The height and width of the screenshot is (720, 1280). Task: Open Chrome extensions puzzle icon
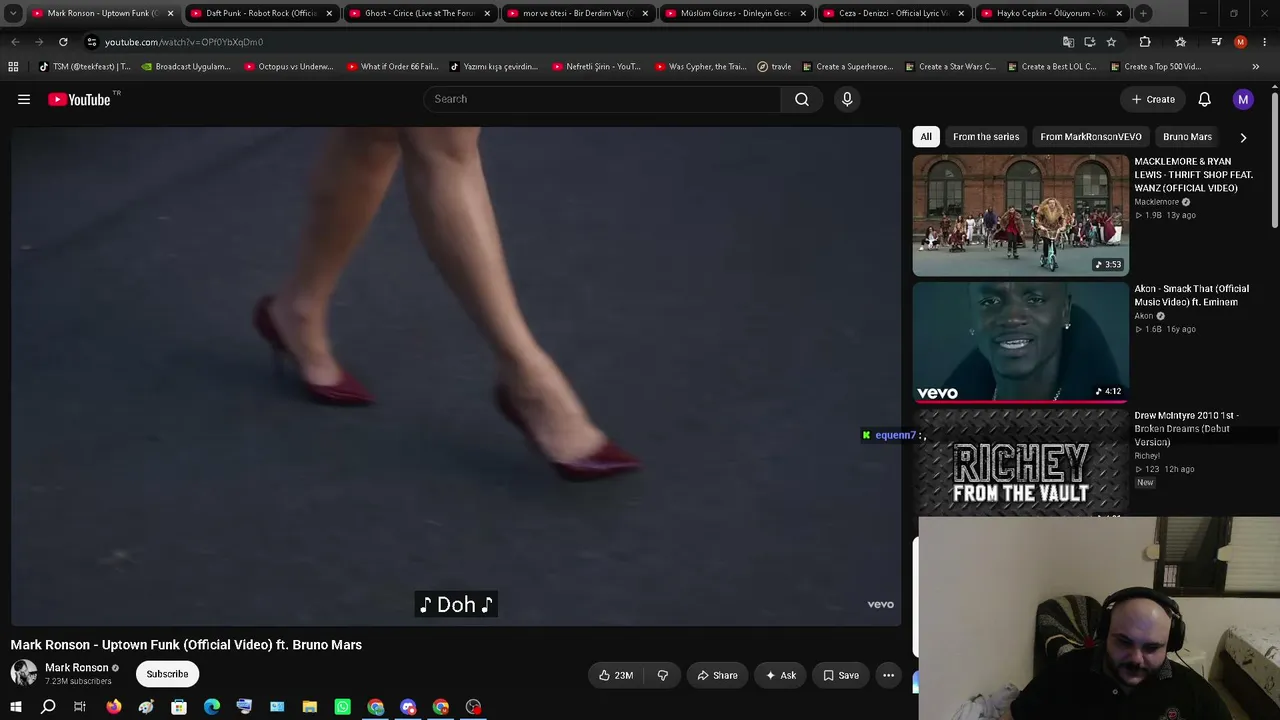point(1145,42)
